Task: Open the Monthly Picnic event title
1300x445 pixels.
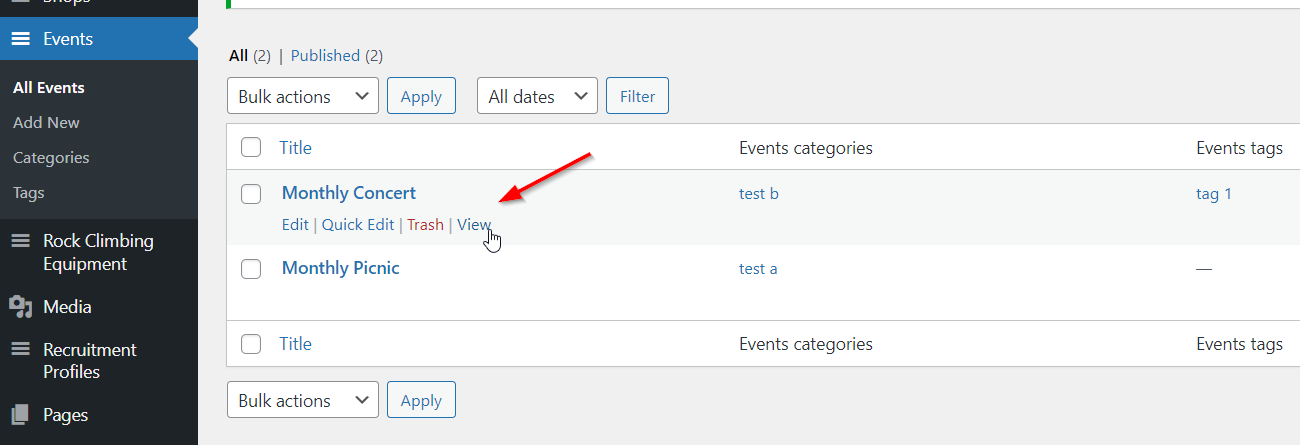Action: [340, 268]
